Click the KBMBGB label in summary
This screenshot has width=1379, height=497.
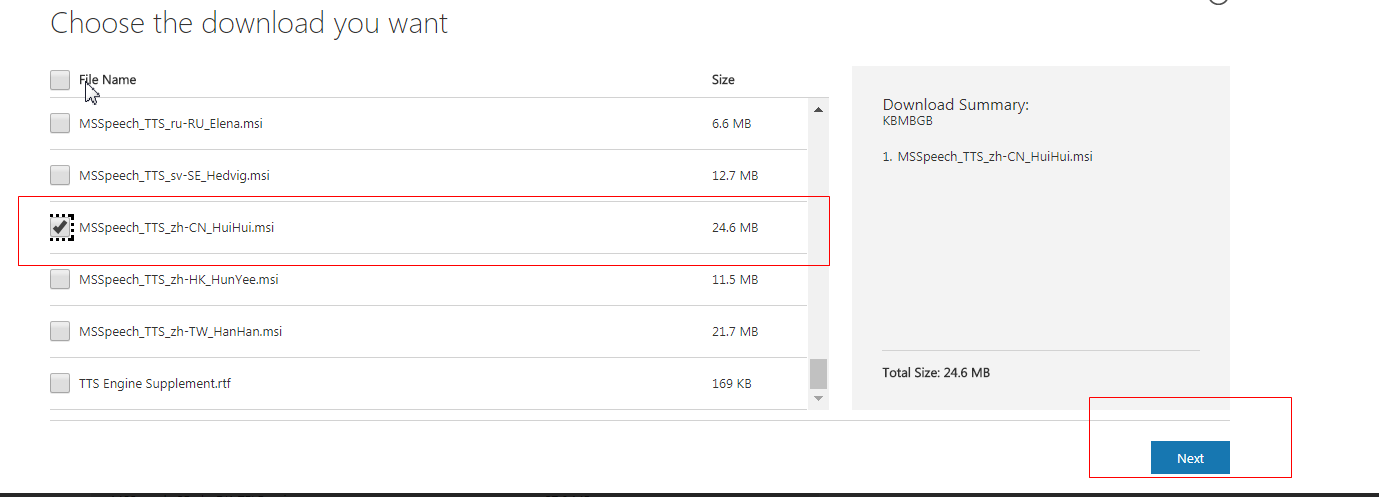click(908, 121)
